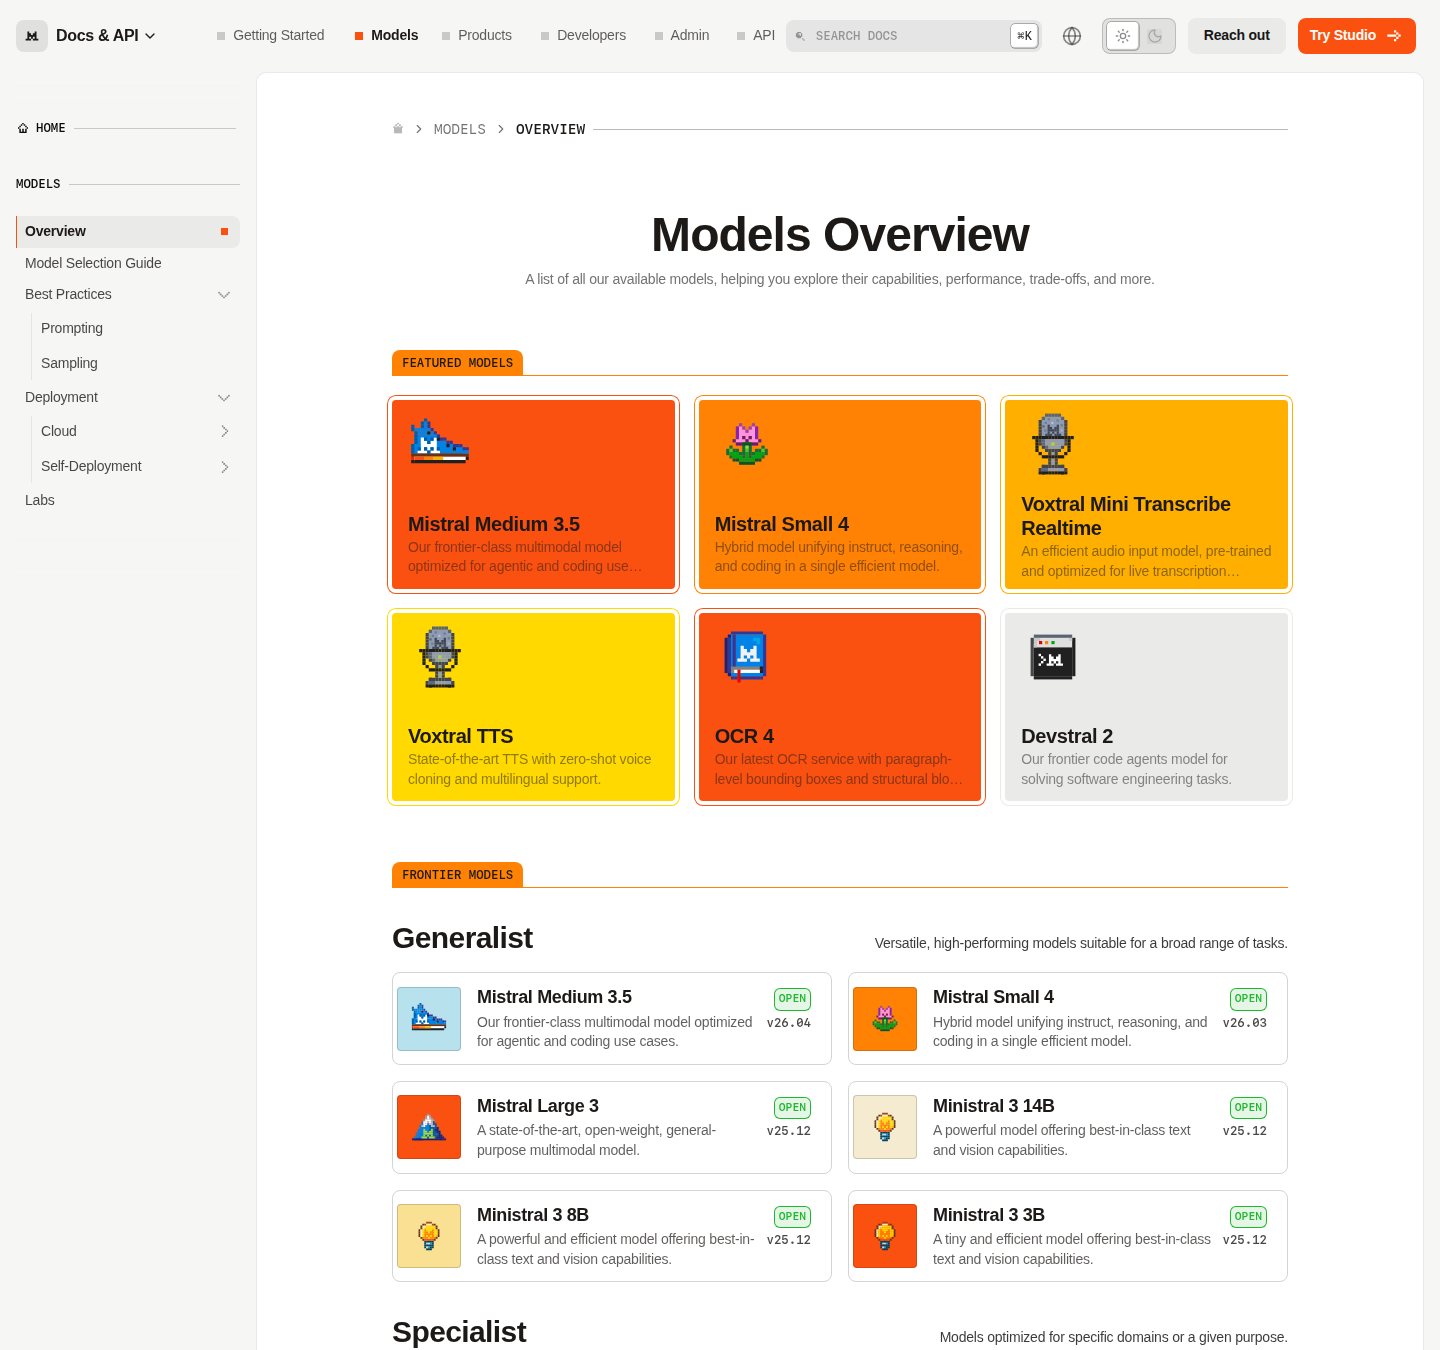Screen dimensions: 1440x1350
Task: Click the book icon on OCR 4 card
Action: (746, 656)
